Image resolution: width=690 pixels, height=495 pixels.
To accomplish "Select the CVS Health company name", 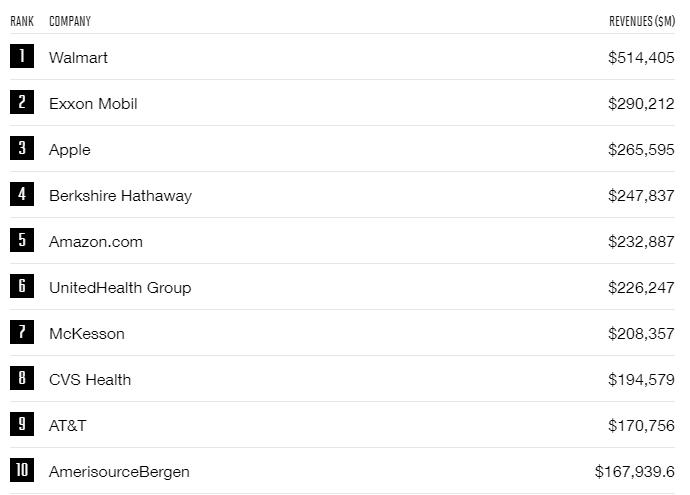I will point(90,380).
